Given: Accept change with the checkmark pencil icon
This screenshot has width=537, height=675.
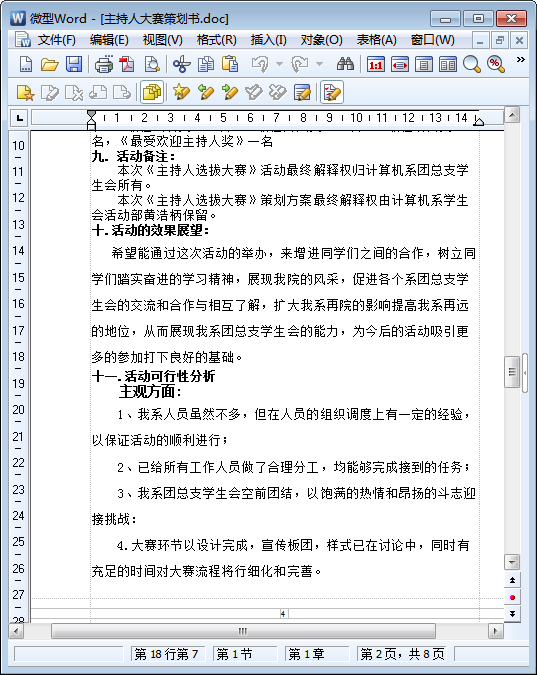Looking at the screenshot, I should tap(254, 92).
